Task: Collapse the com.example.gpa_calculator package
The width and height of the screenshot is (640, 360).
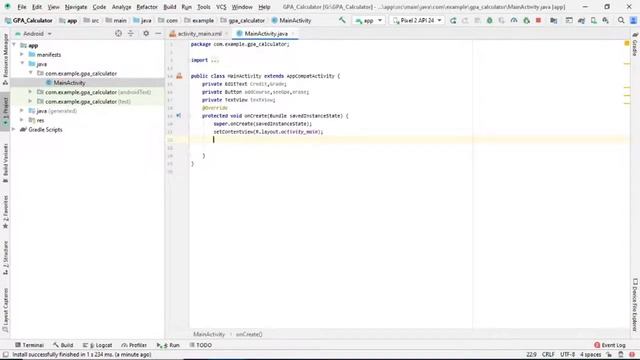Action: (x=31, y=73)
